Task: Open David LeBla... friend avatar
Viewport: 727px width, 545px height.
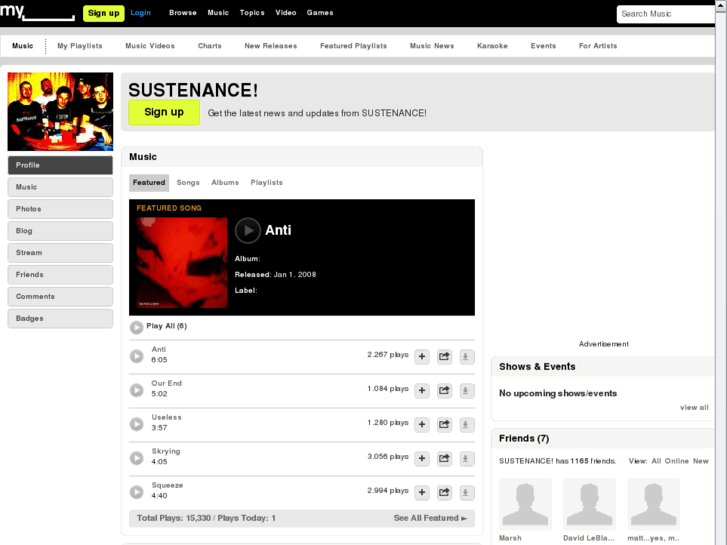Action: pos(589,504)
